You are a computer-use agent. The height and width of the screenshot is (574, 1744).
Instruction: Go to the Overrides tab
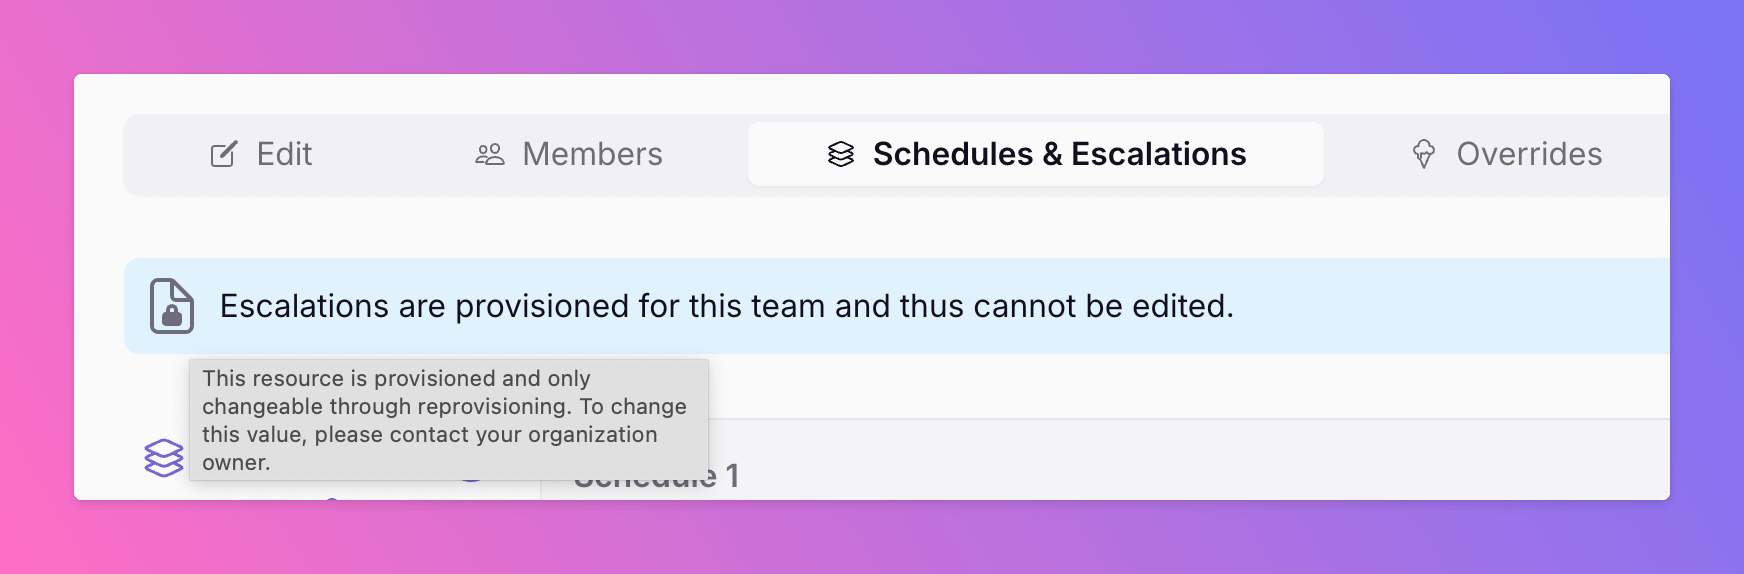coord(1507,154)
